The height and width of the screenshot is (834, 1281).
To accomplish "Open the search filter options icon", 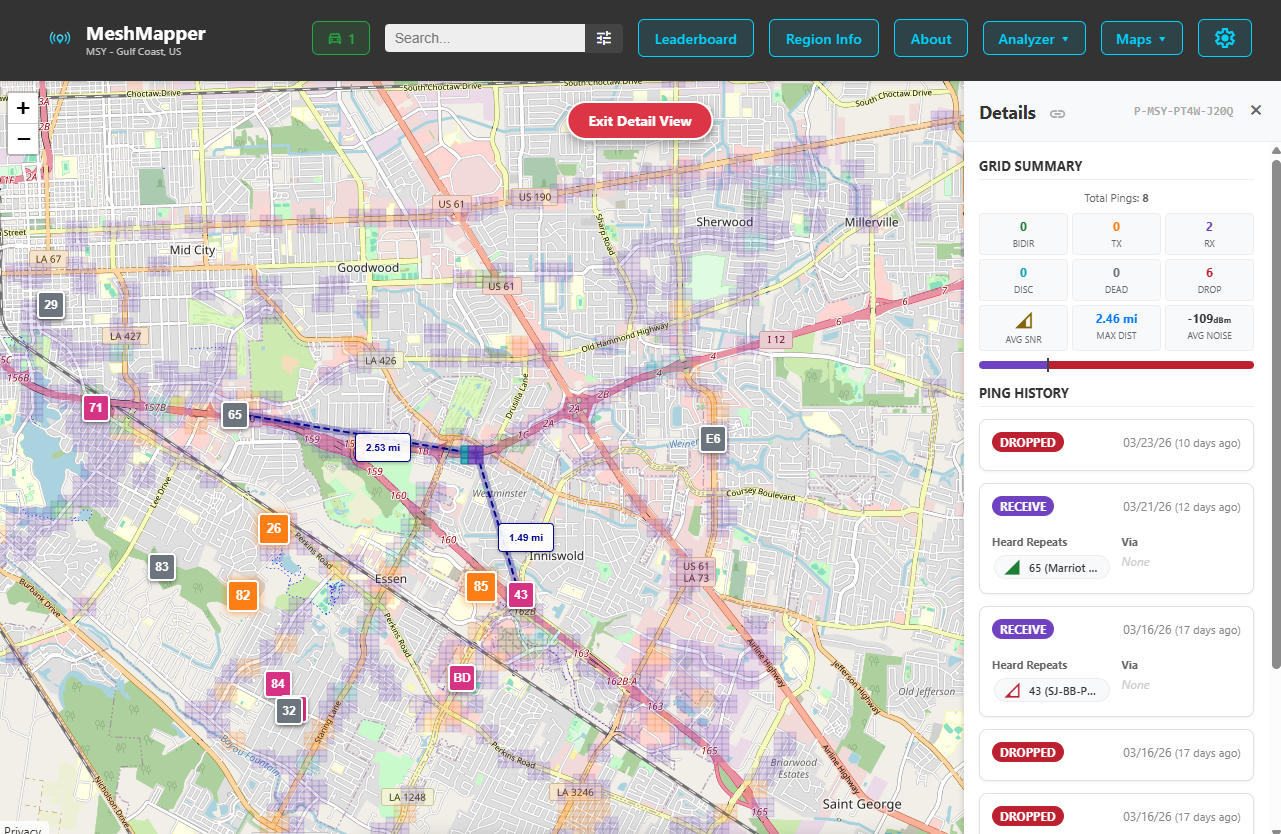I will 604,37.
